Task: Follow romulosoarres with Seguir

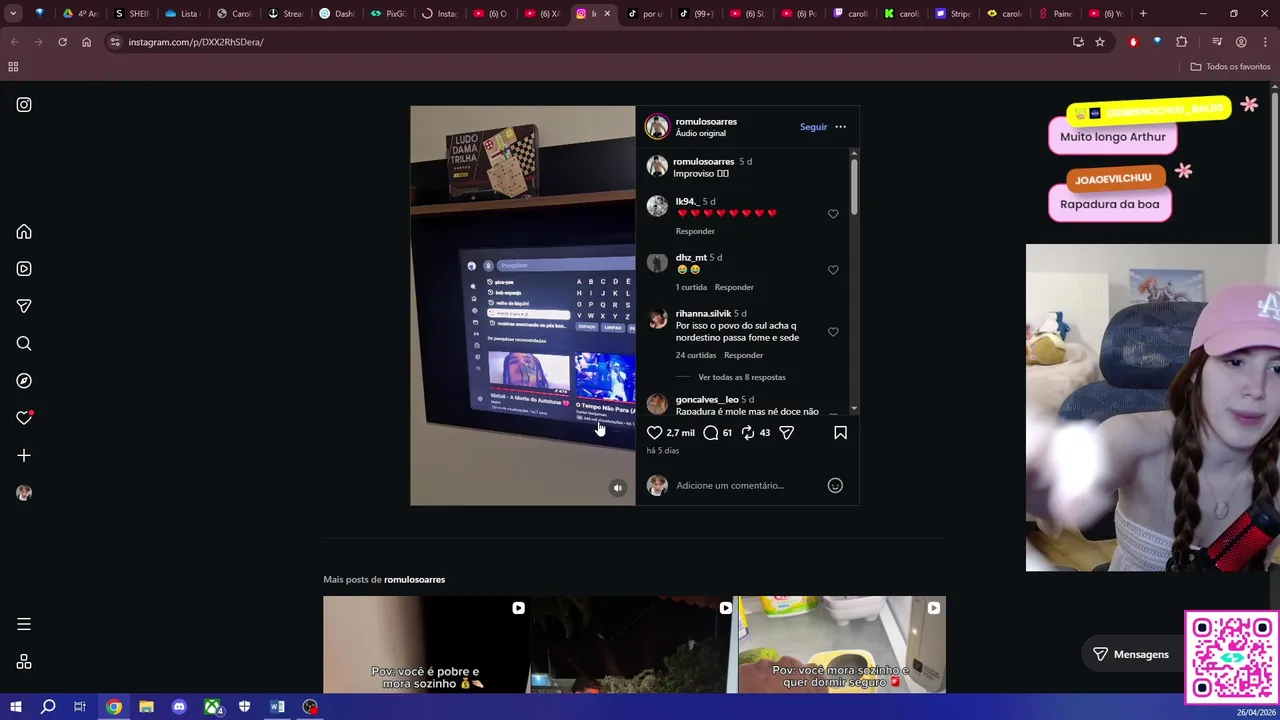Action: [x=813, y=127]
